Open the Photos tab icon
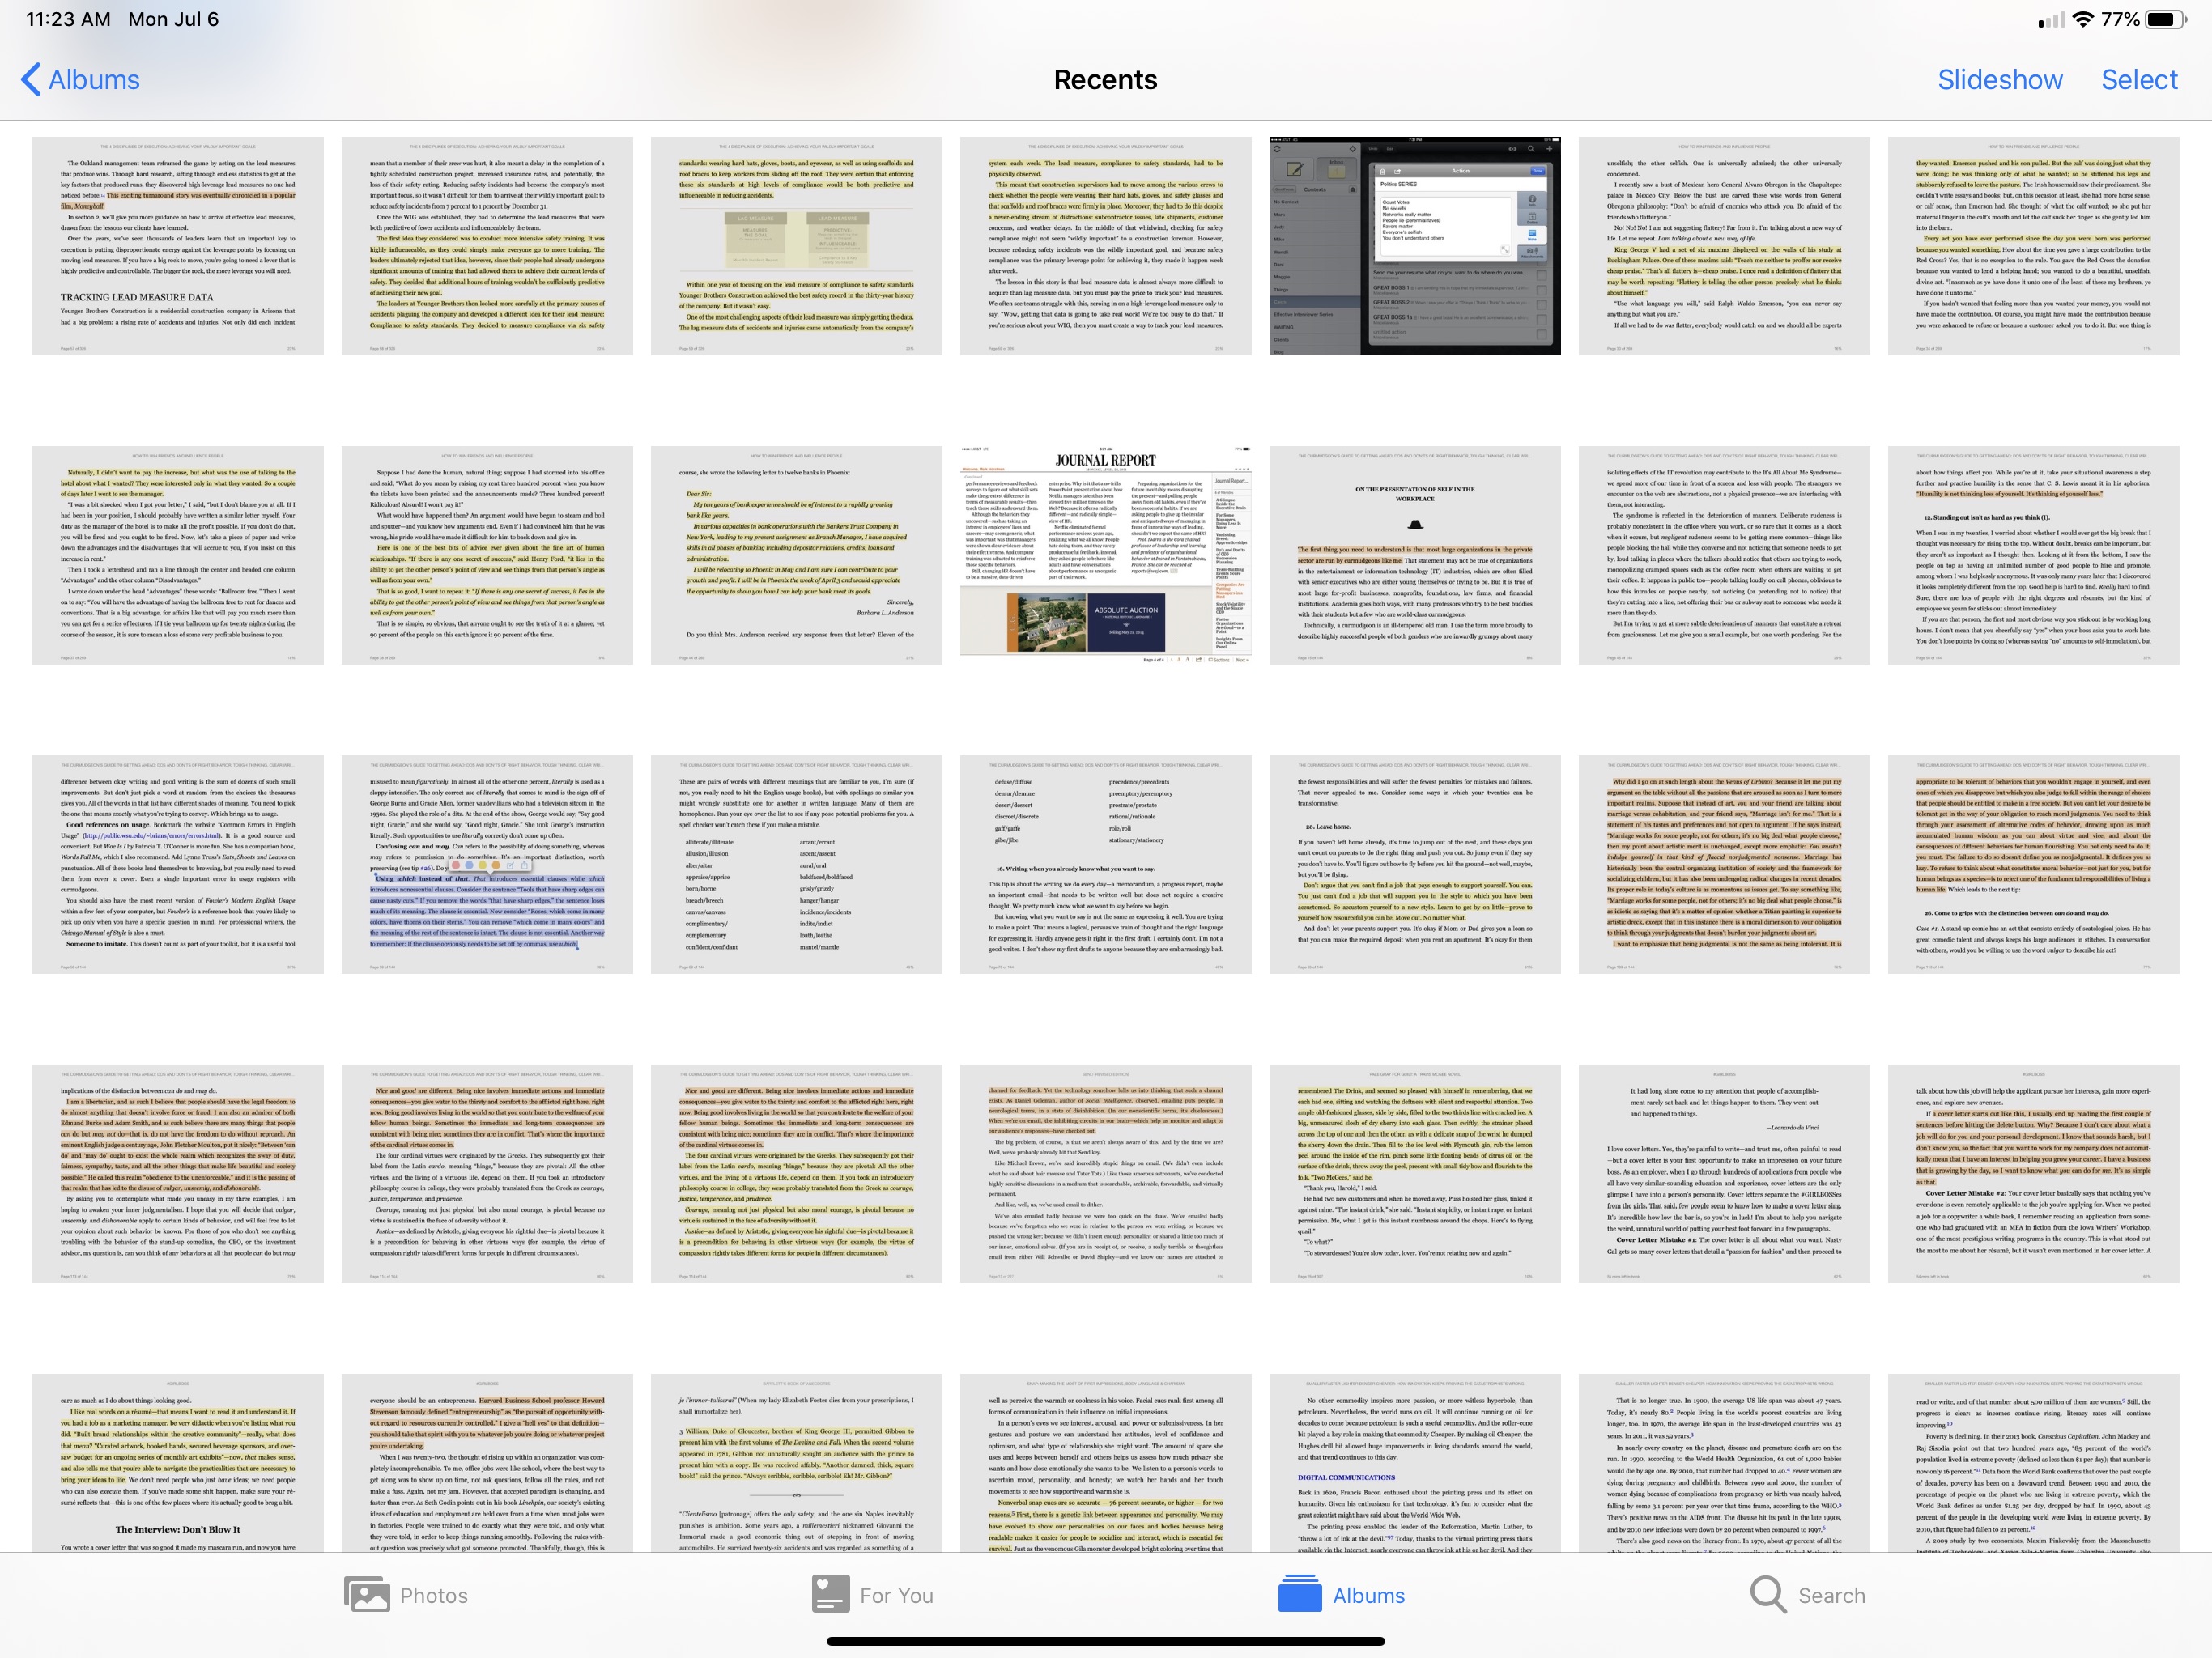 367,1595
